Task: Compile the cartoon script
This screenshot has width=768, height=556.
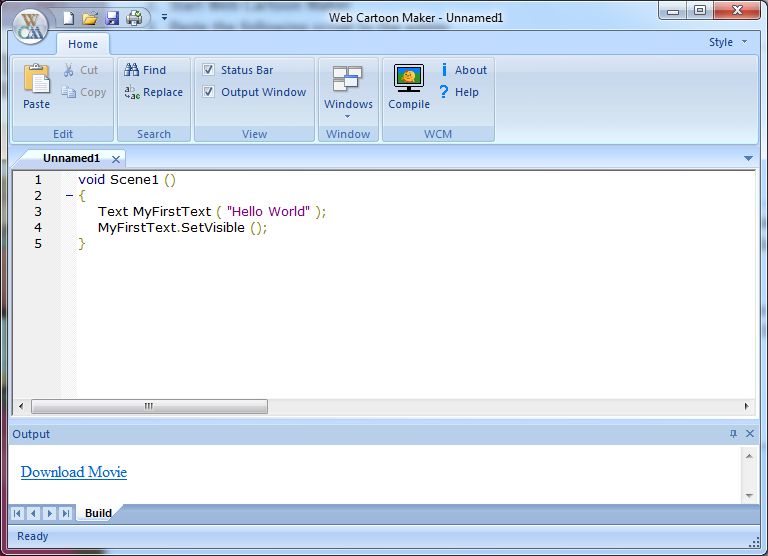Action: tap(409, 87)
